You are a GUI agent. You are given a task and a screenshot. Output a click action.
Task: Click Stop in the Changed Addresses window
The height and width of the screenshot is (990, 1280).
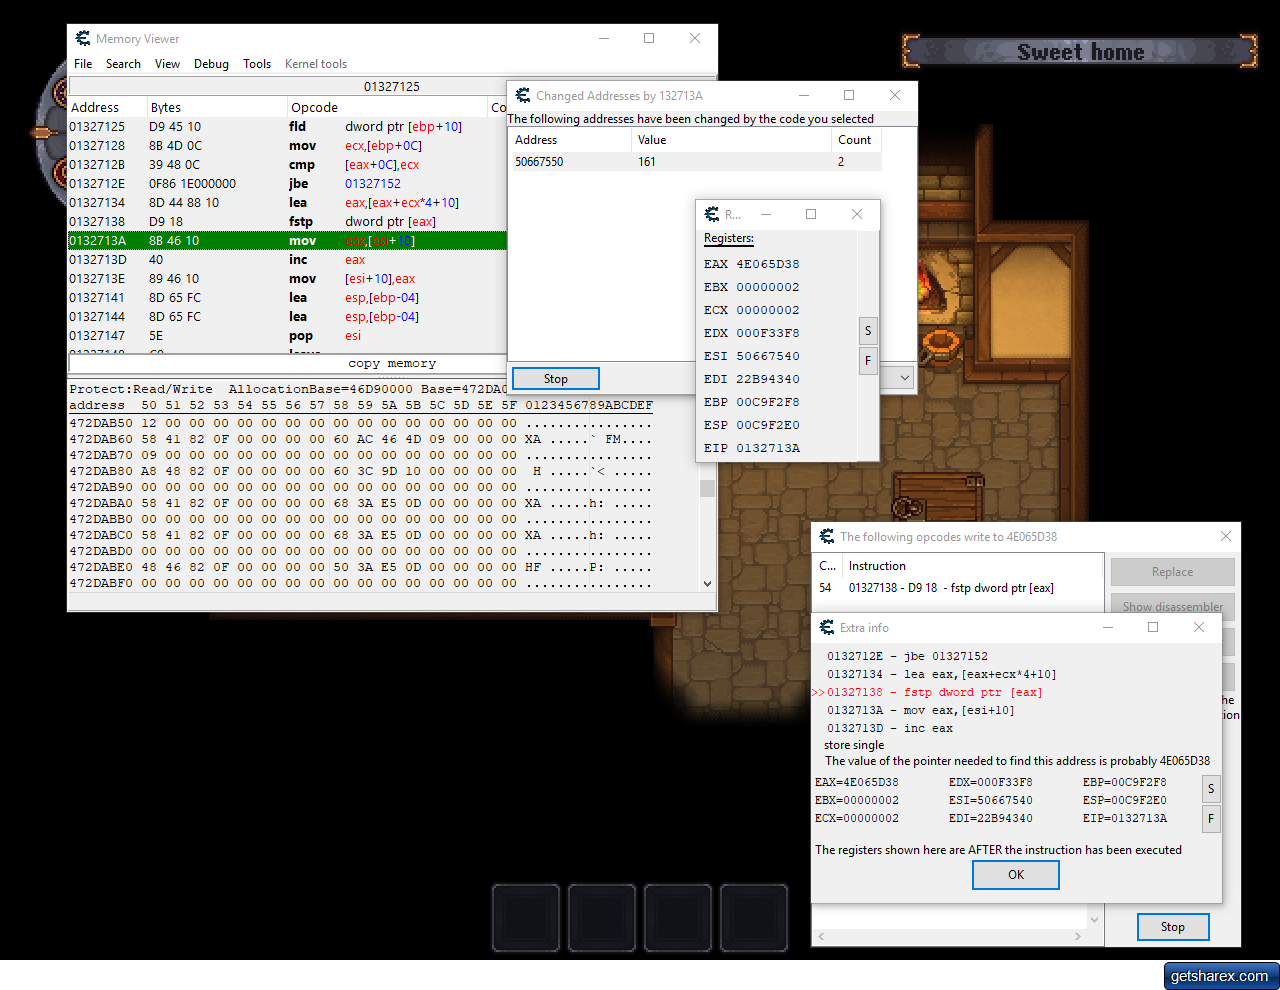point(555,378)
